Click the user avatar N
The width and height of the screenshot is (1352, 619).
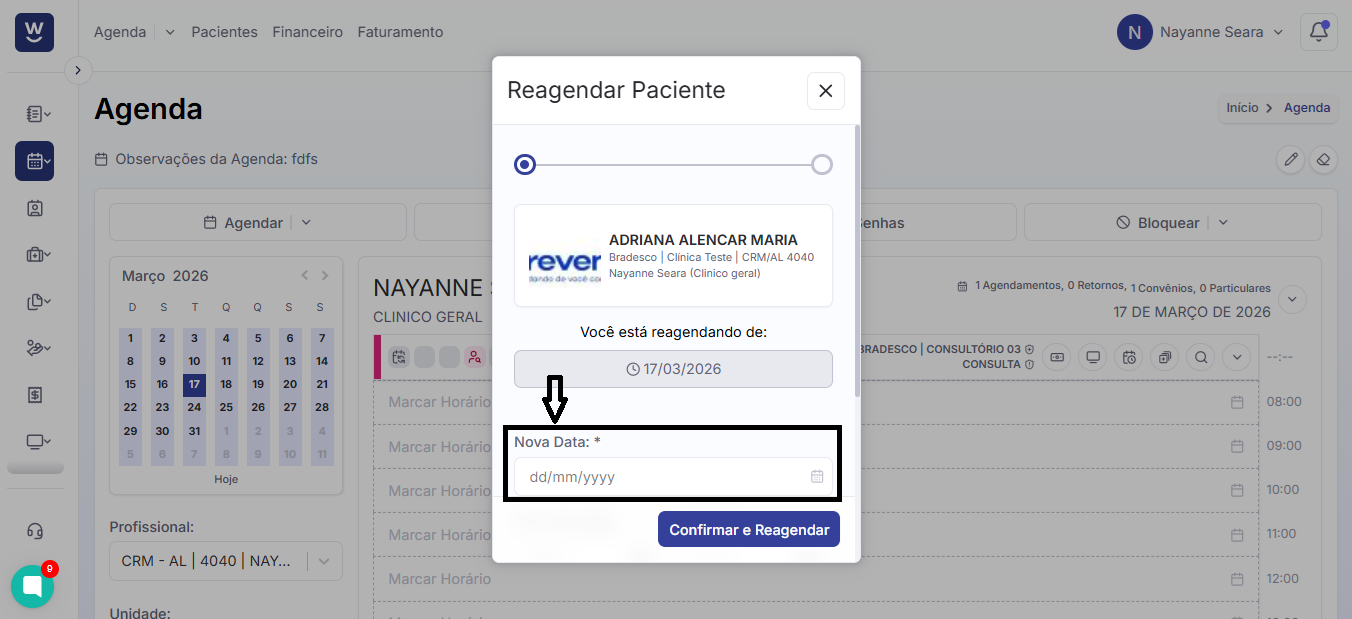coord(1134,32)
